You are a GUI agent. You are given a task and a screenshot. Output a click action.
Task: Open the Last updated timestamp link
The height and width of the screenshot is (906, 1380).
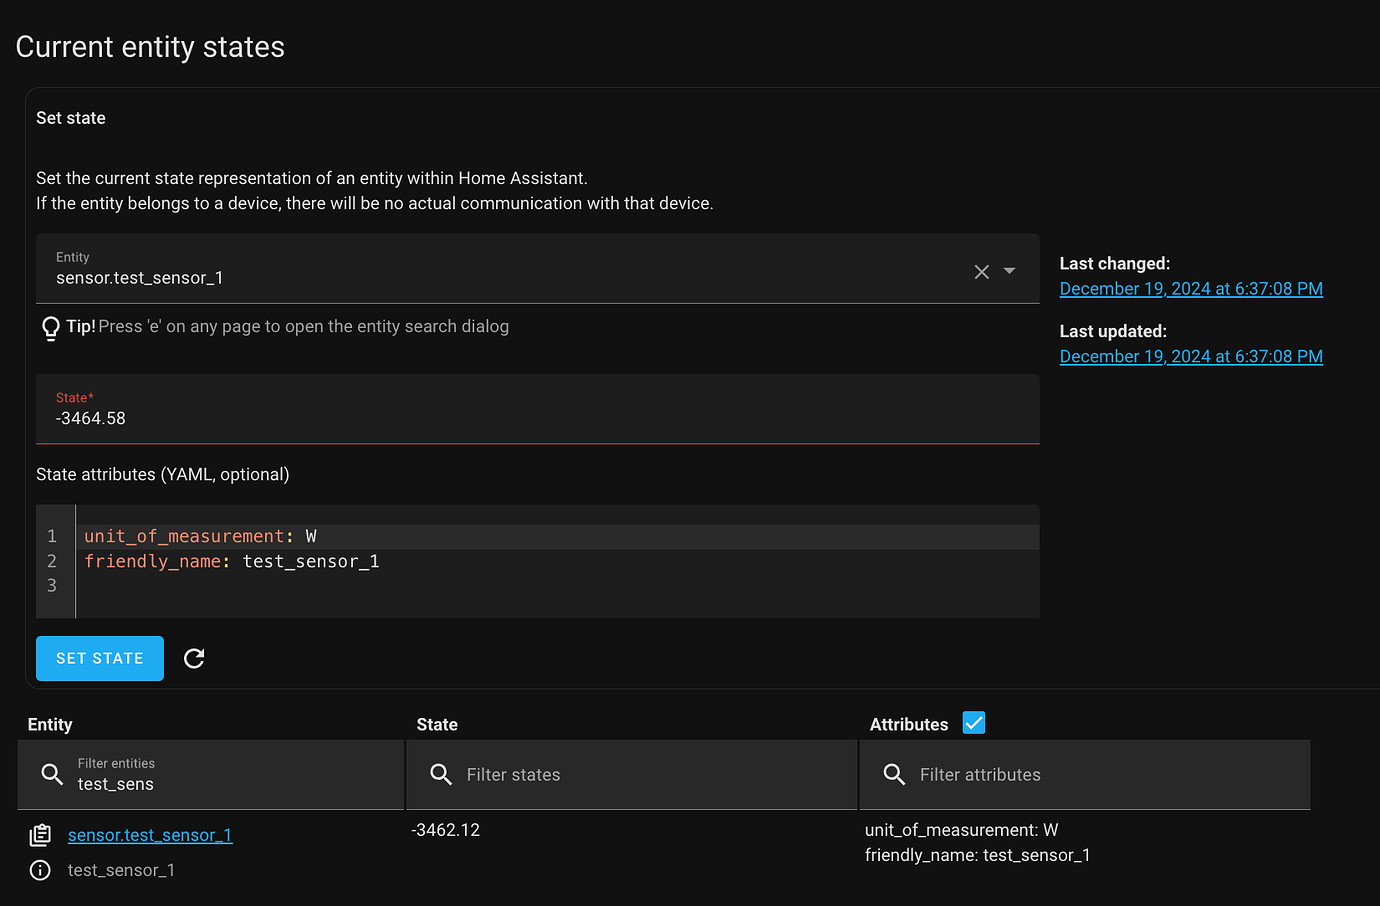pos(1190,356)
